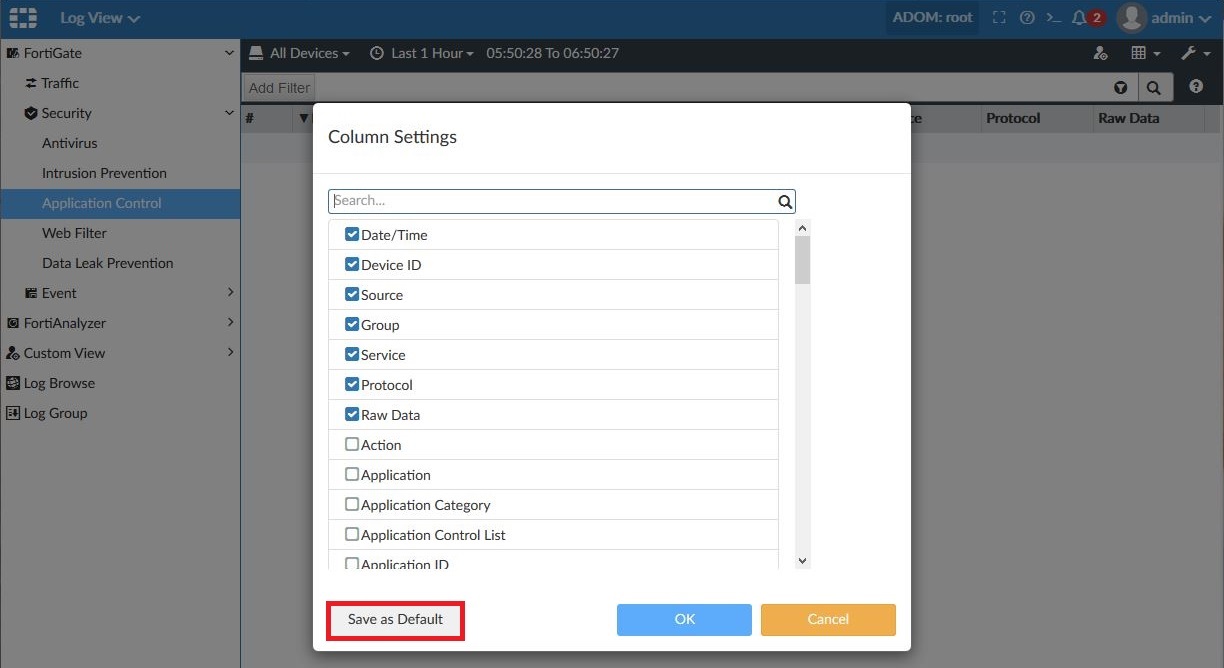Image resolution: width=1224 pixels, height=668 pixels.
Task: Run search with the magnifier icon
Action: (x=1155, y=87)
